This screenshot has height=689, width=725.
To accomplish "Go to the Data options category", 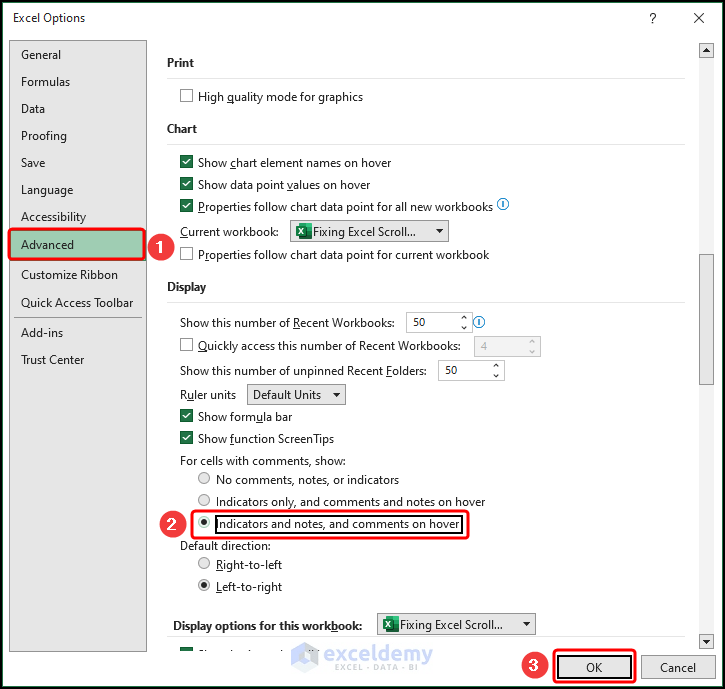I will tap(78, 109).
